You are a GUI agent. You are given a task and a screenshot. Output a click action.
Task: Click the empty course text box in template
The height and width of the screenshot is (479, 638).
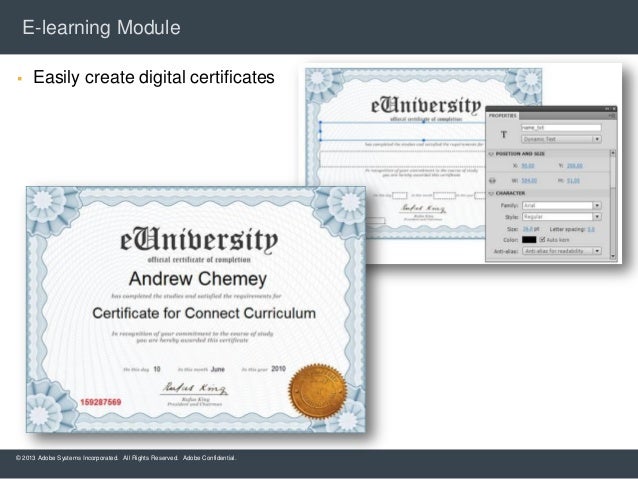pos(402,159)
